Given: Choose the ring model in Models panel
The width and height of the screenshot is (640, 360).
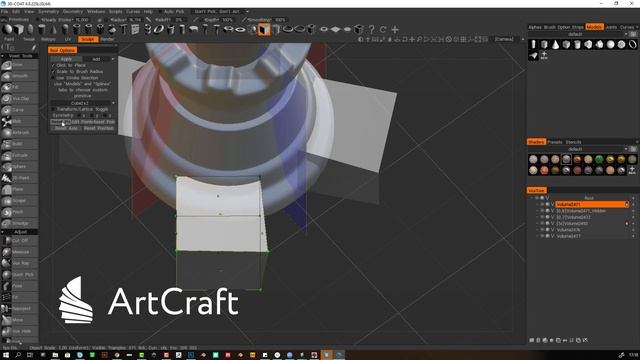Looking at the screenshot, I should [632, 44].
